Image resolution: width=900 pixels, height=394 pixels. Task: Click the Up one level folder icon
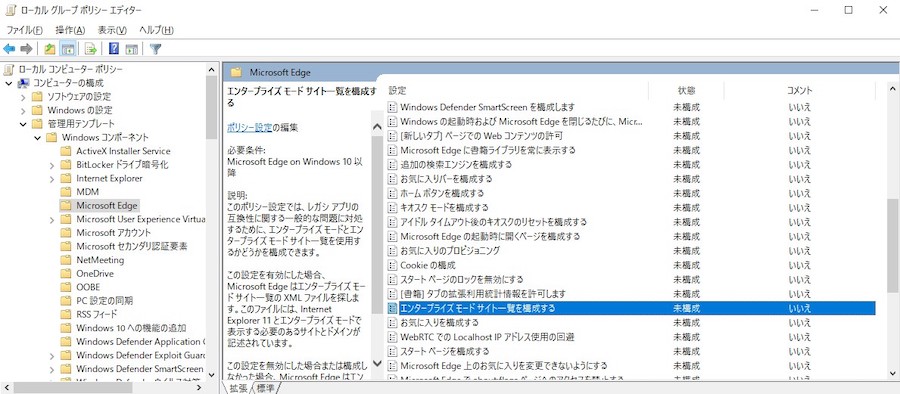click(50, 49)
